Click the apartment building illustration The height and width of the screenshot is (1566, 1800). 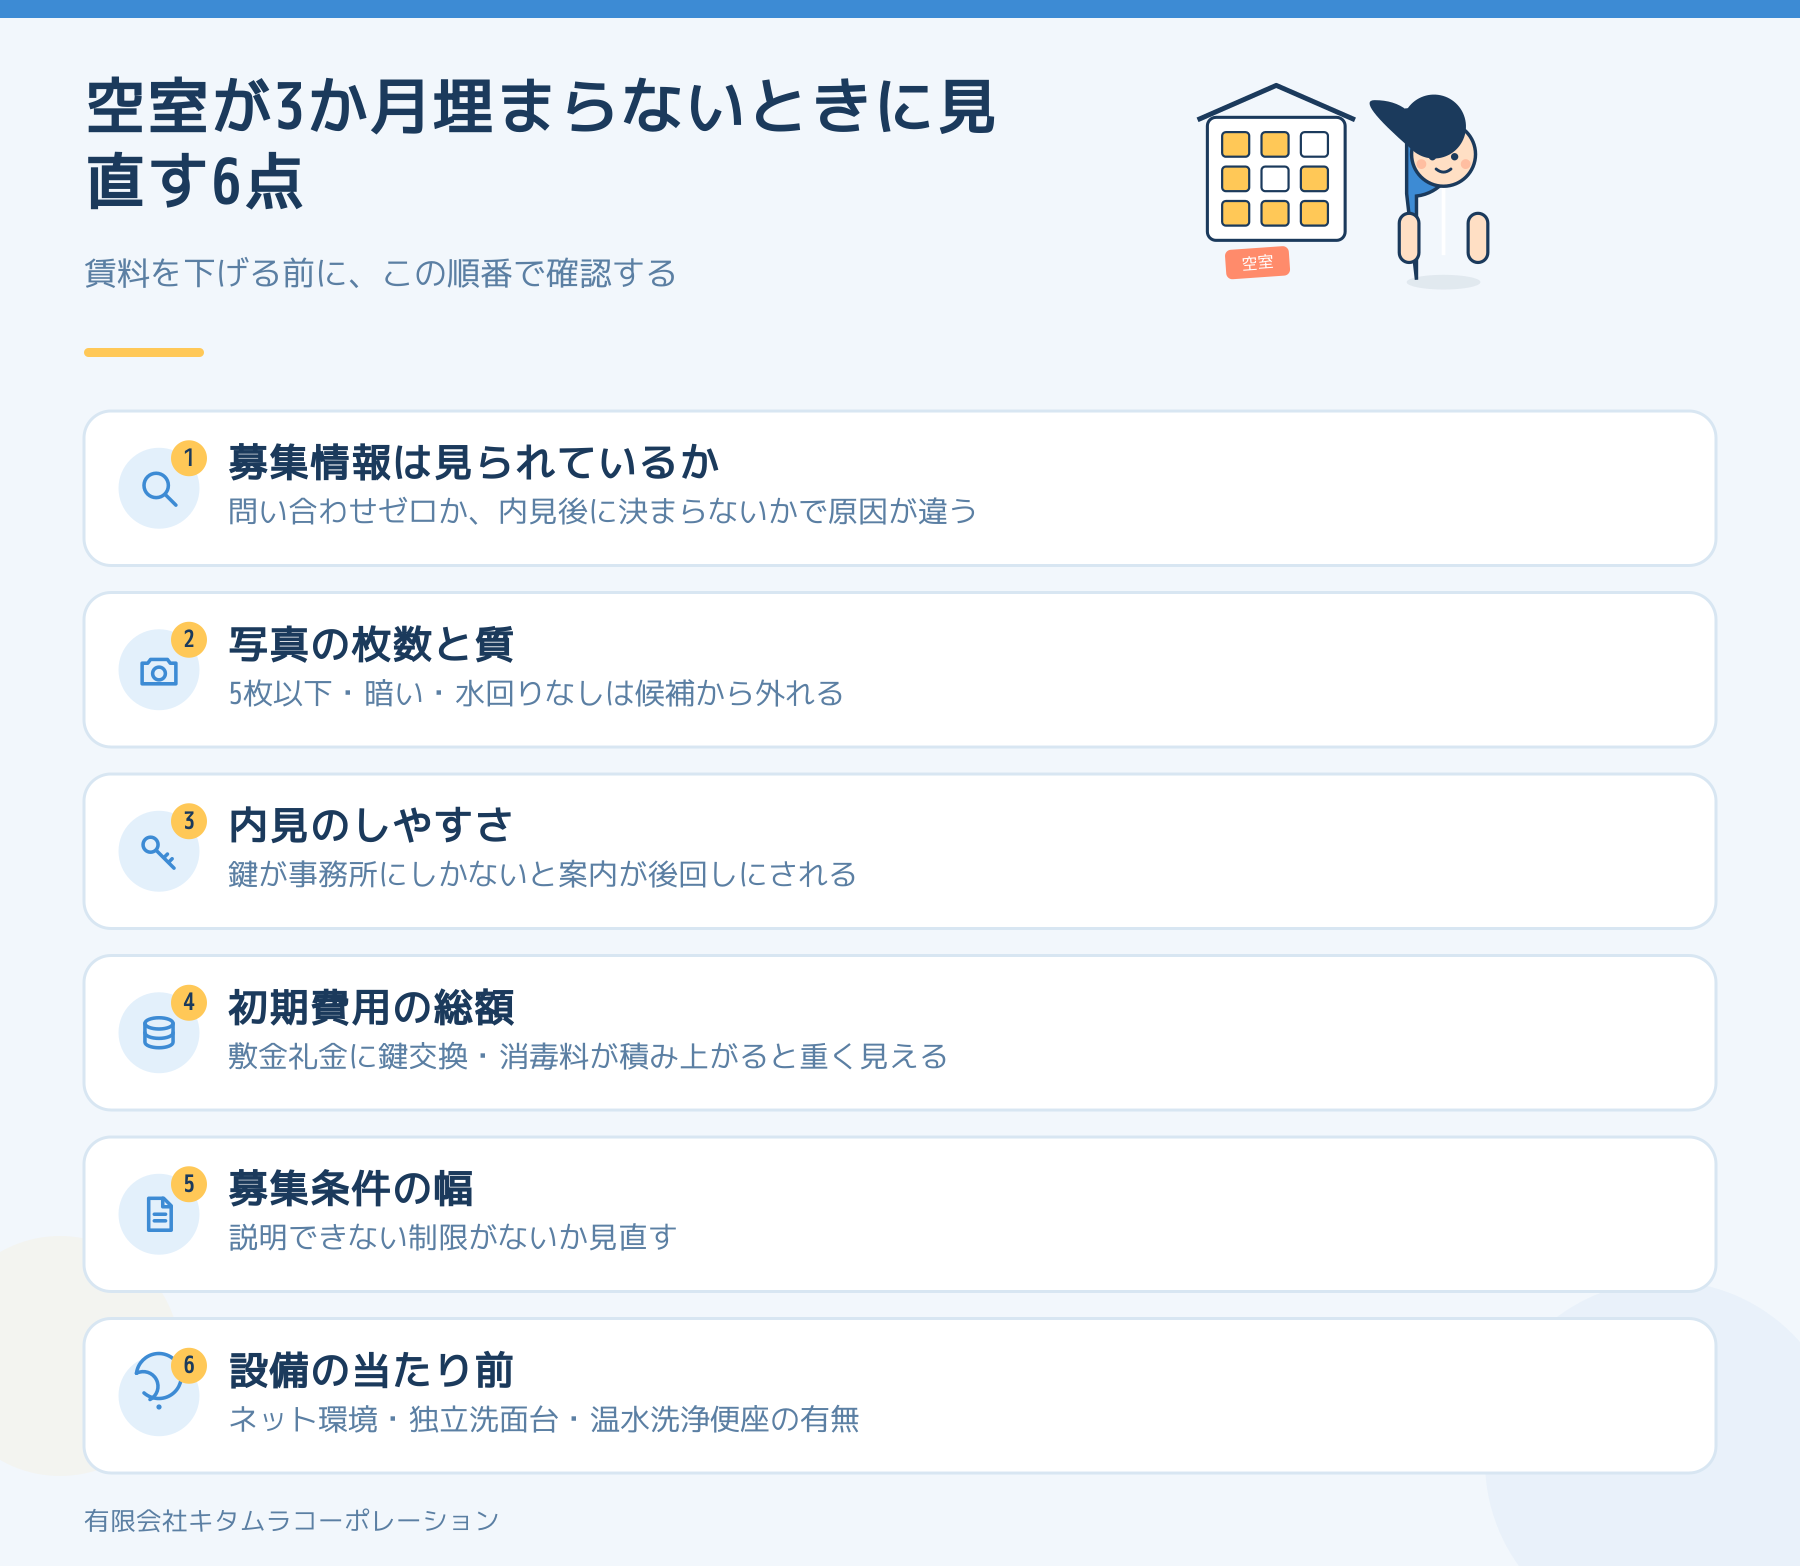point(1276,163)
